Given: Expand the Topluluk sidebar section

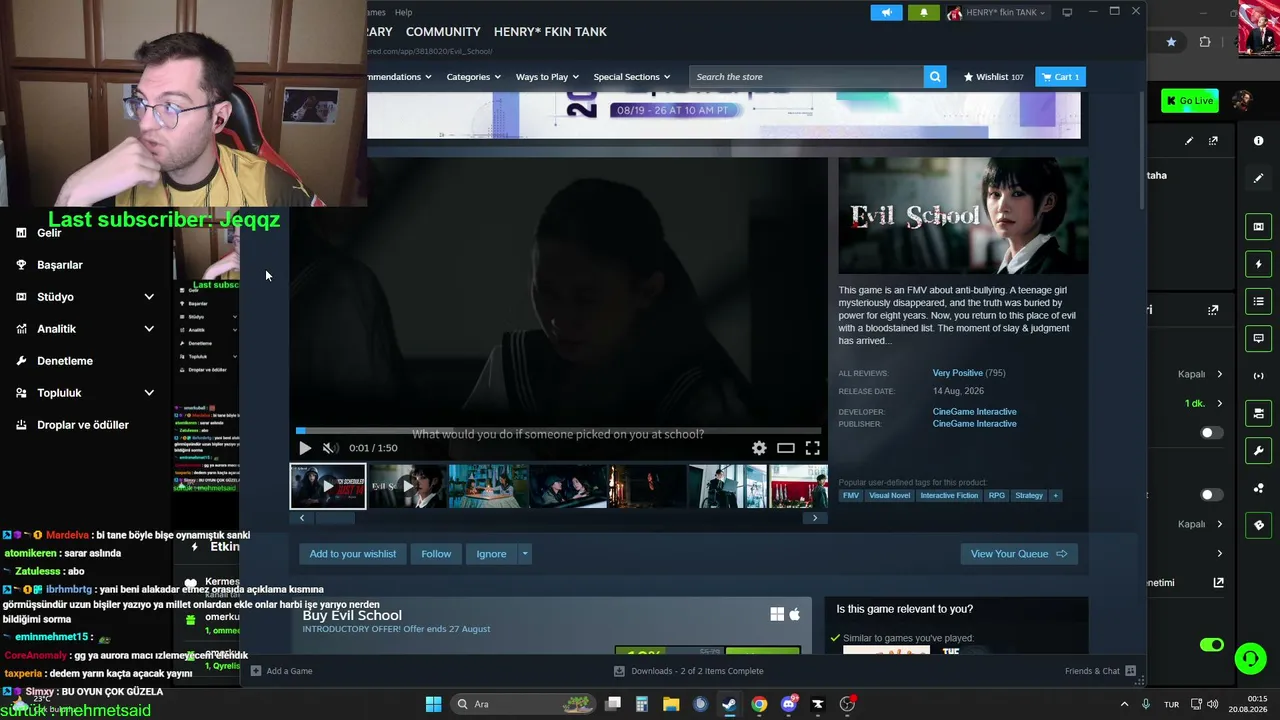Looking at the screenshot, I should [x=149, y=393].
